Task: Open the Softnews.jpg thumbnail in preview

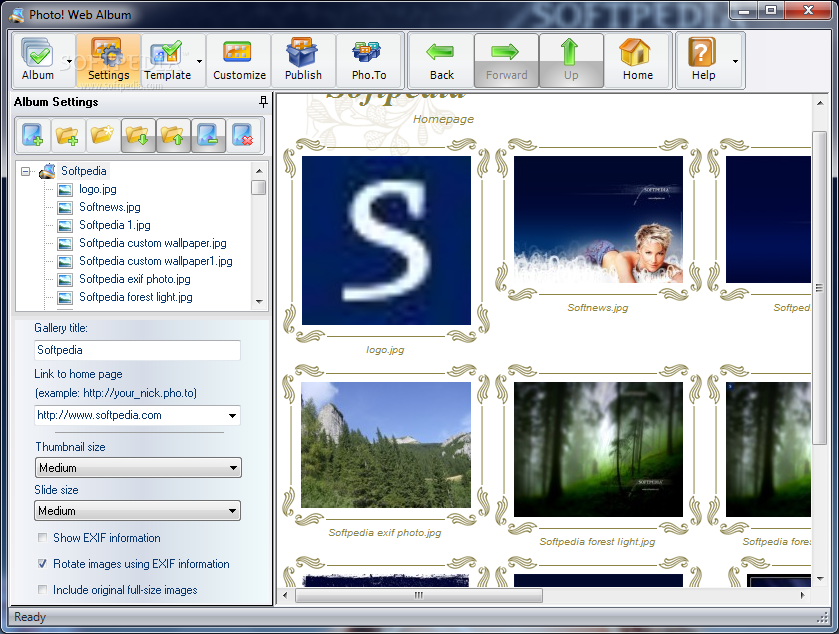Action: pos(598,219)
